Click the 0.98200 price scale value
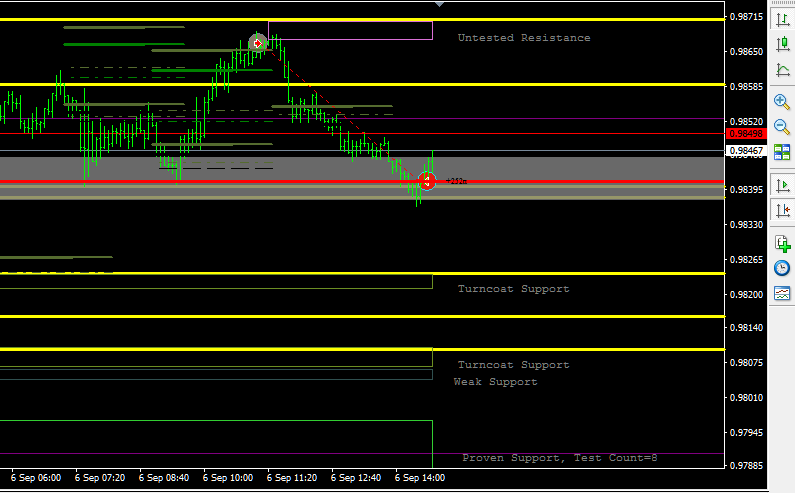The image size is (795, 493). (746, 295)
